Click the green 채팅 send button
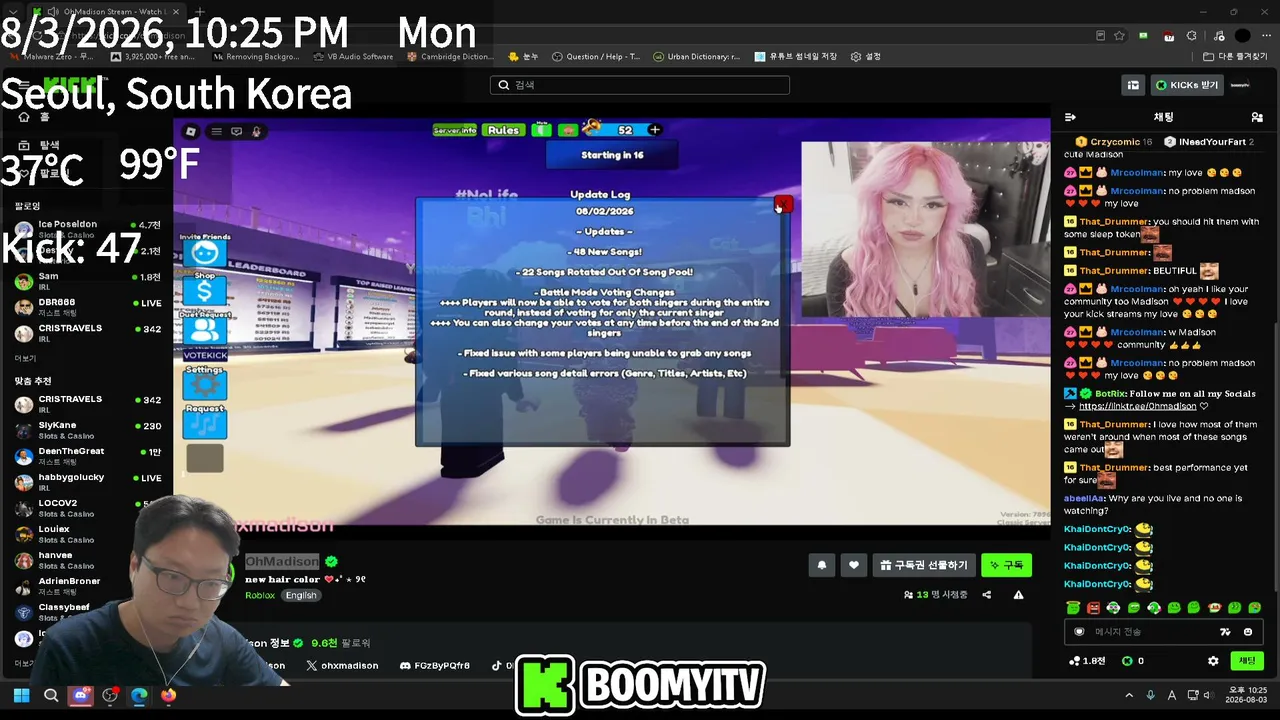The image size is (1280, 720). (1247, 661)
